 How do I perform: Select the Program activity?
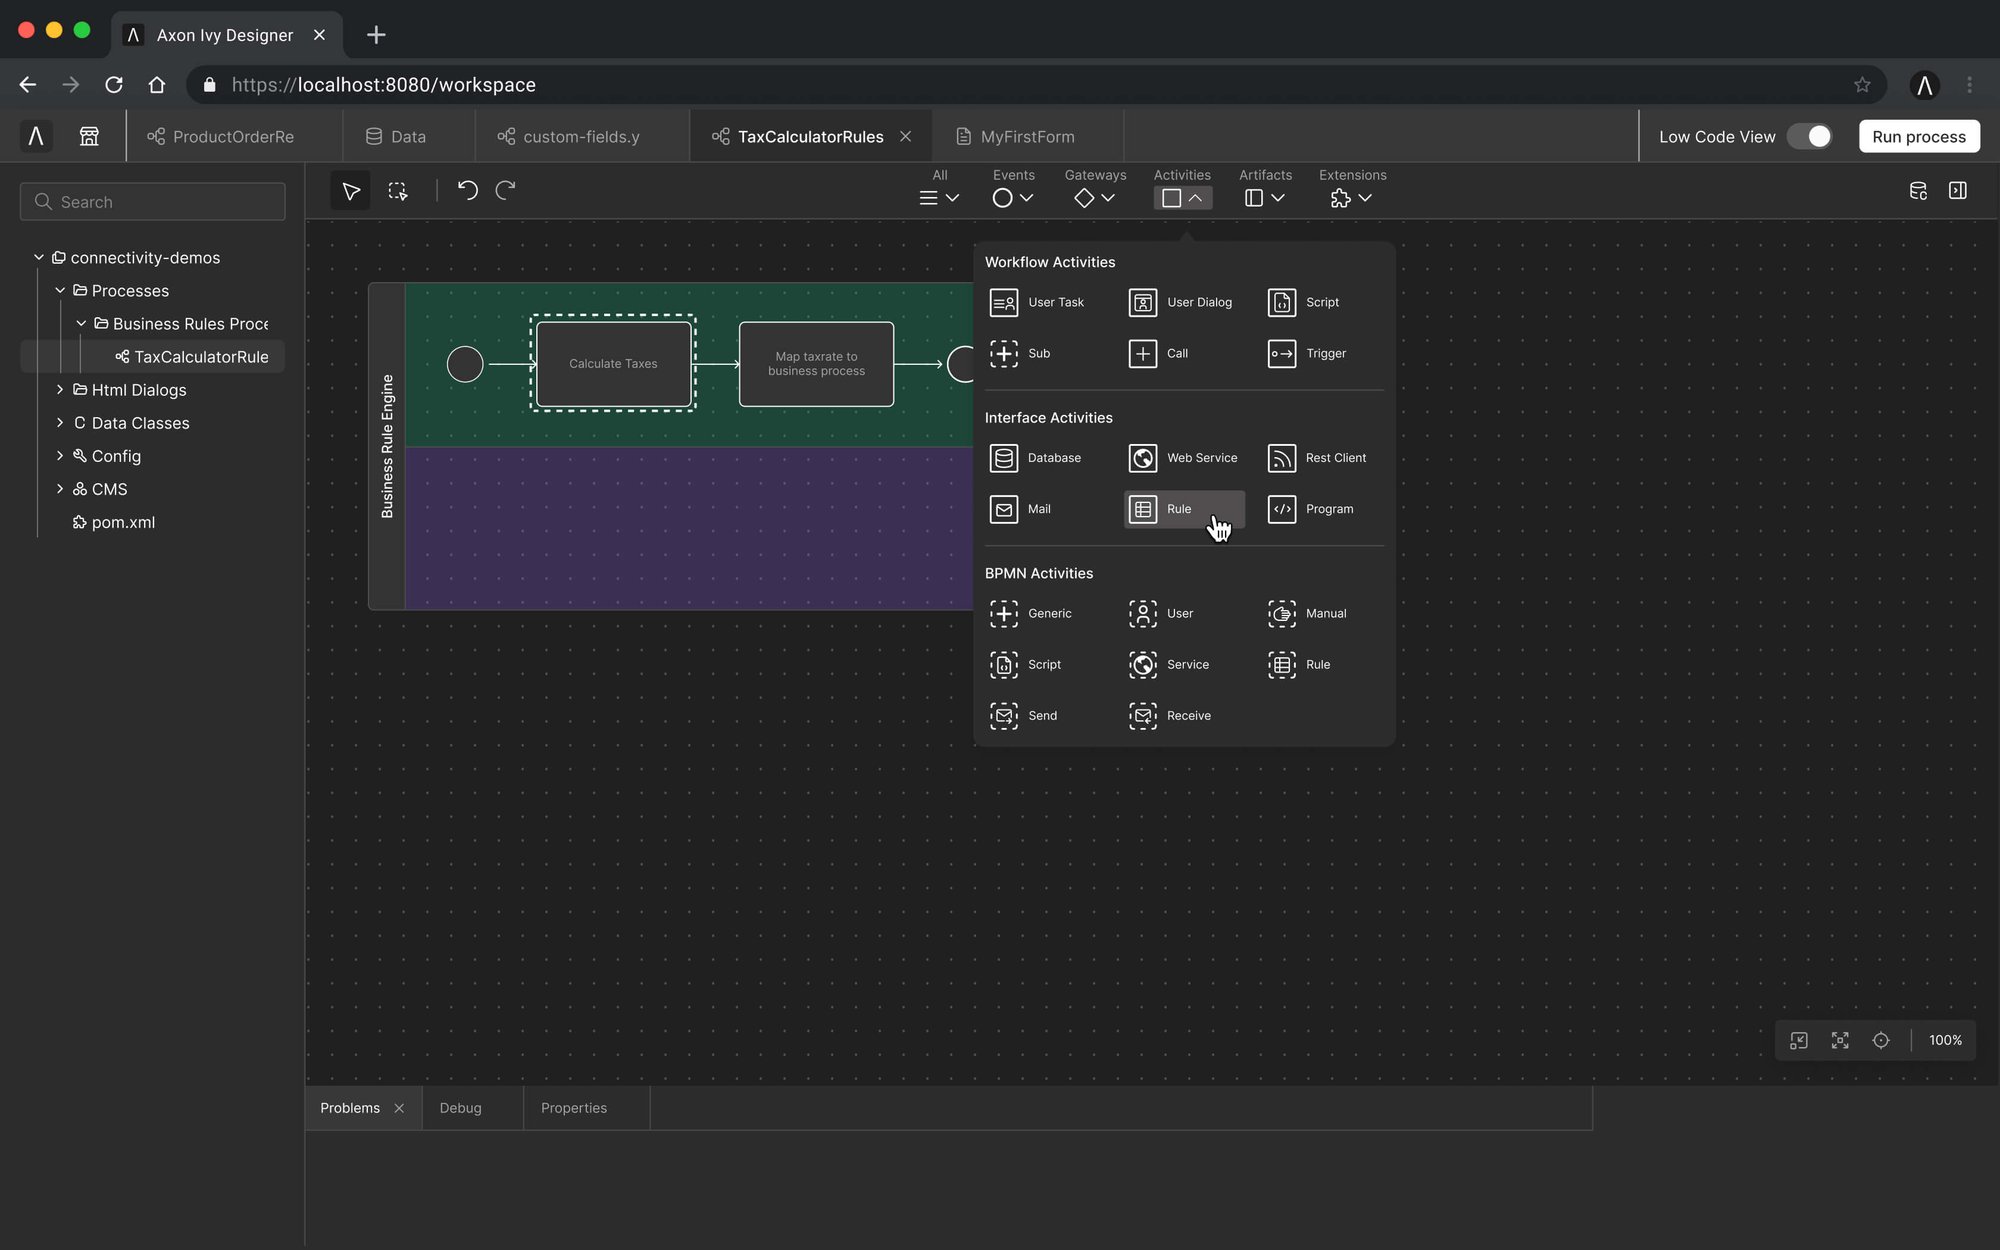tap(1311, 509)
